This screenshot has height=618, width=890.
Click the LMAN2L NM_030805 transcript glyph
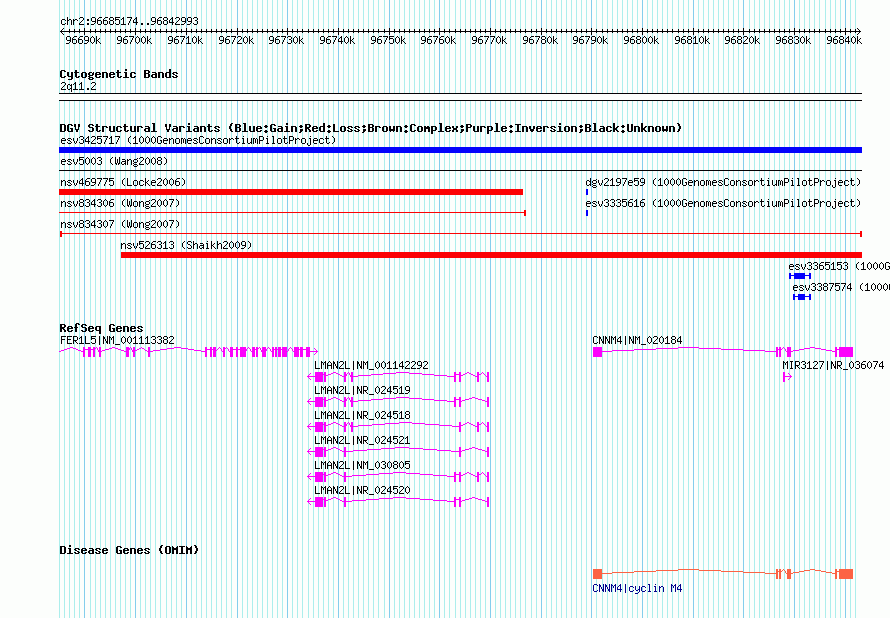[x=398, y=477]
